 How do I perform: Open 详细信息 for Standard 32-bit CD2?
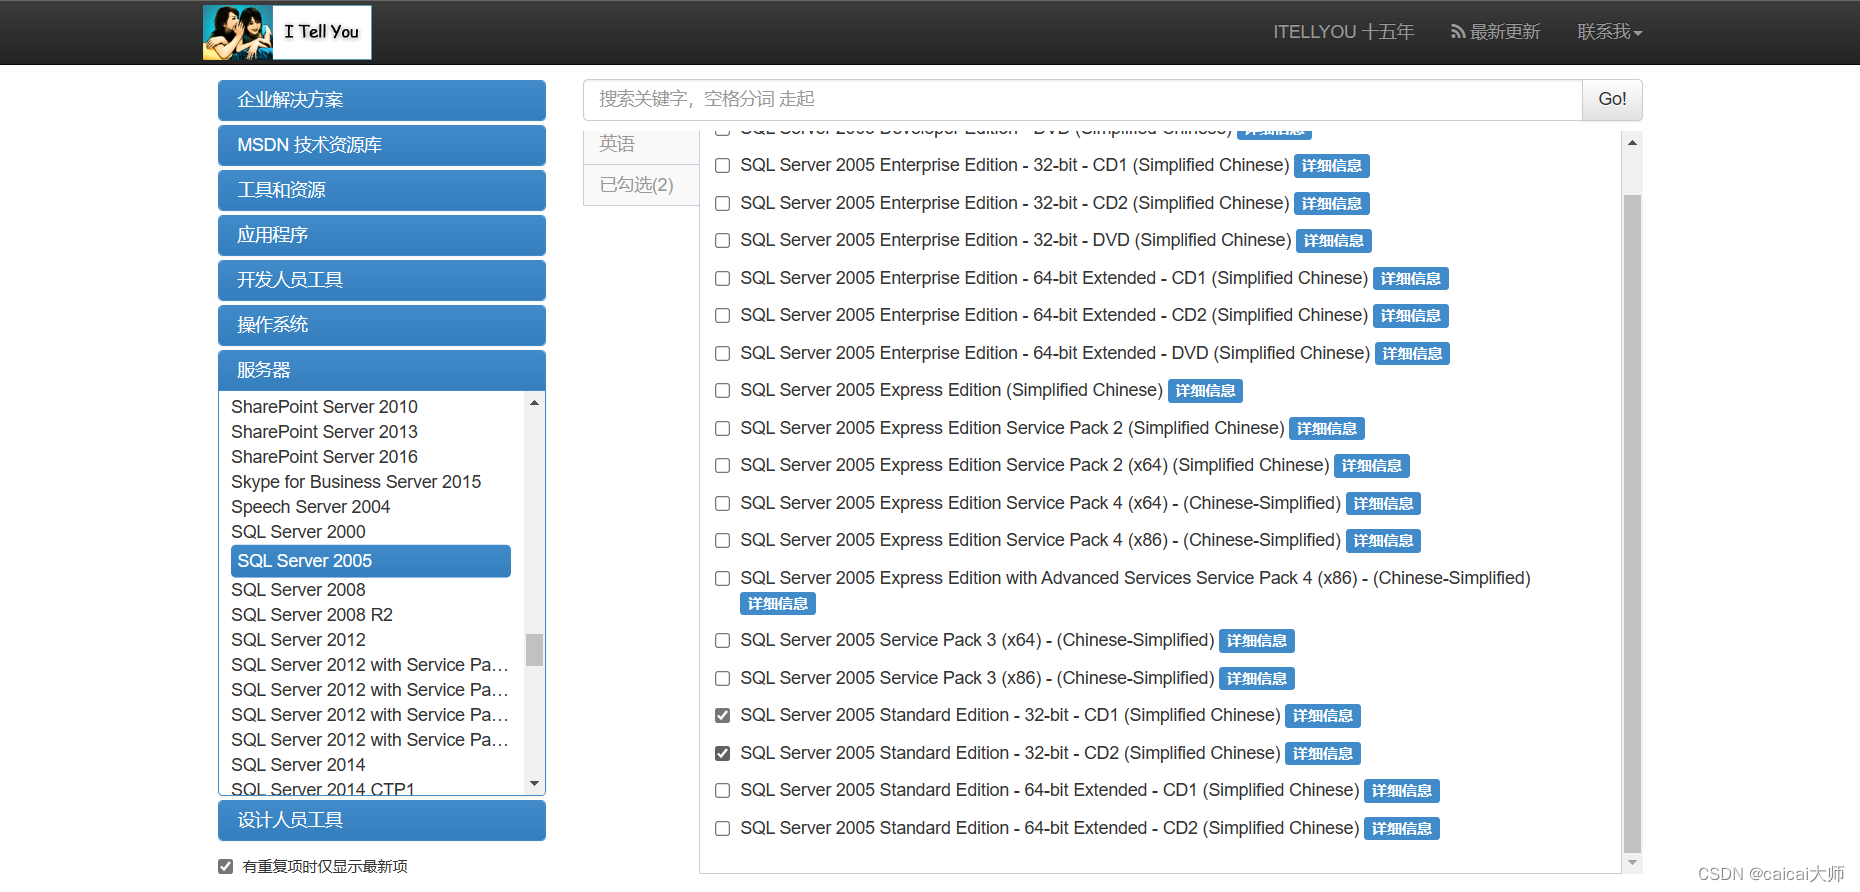pos(1322,754)
